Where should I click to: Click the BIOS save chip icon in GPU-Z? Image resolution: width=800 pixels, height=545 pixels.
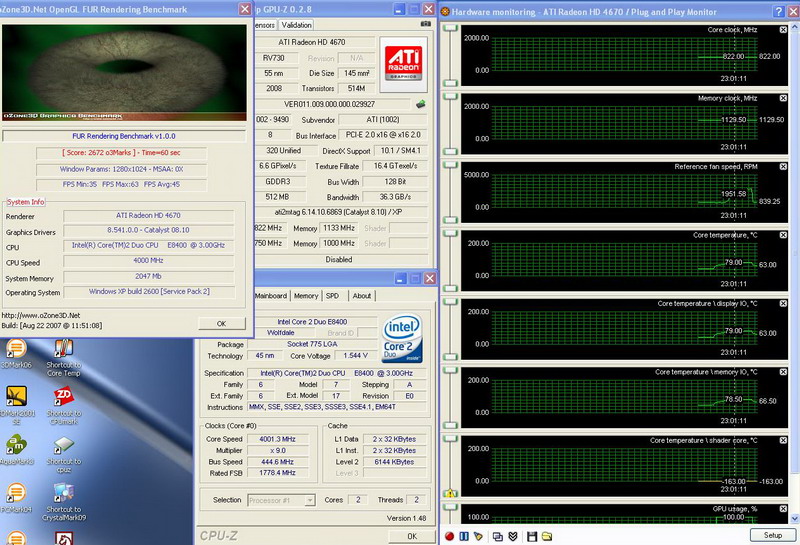tap(422, 102)
